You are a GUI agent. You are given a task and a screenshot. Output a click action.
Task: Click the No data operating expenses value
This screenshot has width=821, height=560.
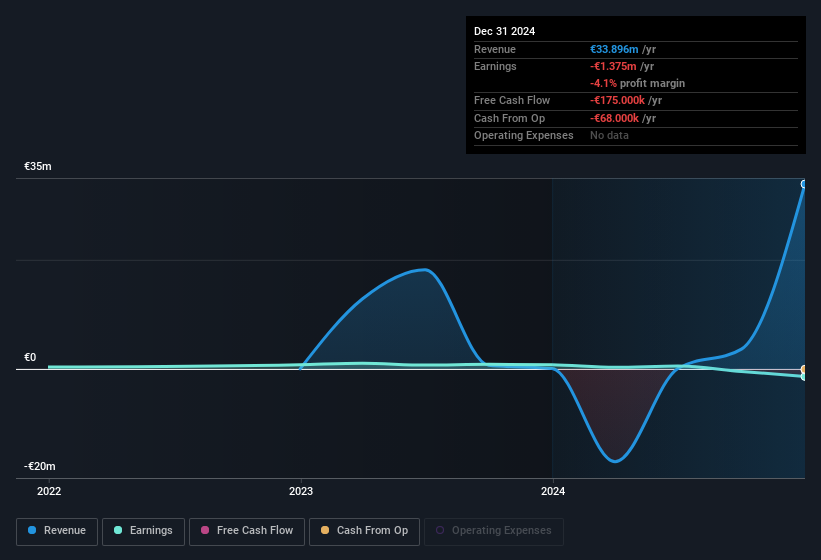tap(609, 136)
